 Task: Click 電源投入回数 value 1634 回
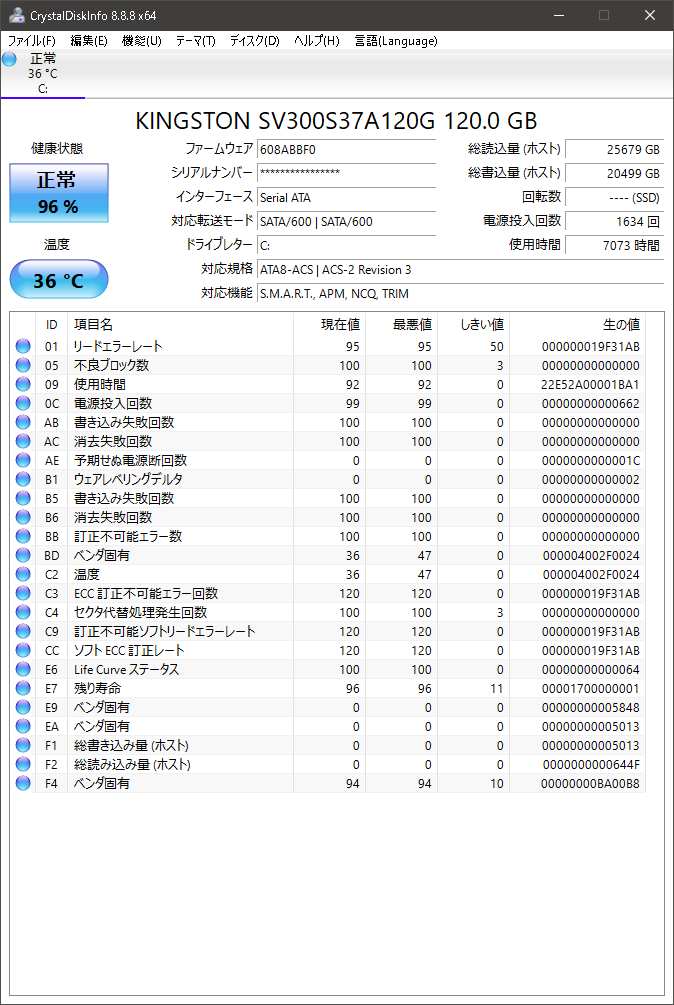pyautogui.click(x=615, y=222)
